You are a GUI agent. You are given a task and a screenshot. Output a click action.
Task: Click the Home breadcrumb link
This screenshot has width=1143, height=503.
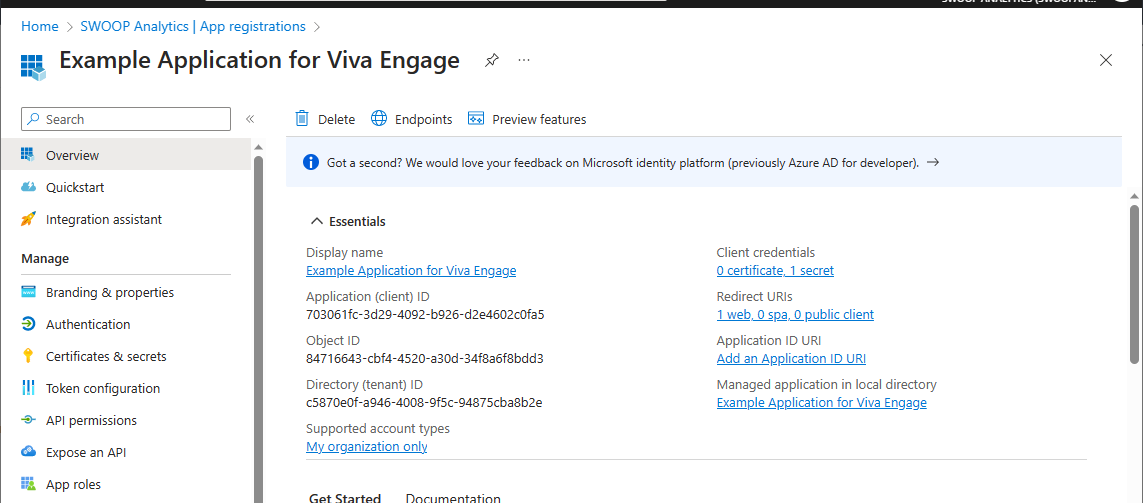39,26
